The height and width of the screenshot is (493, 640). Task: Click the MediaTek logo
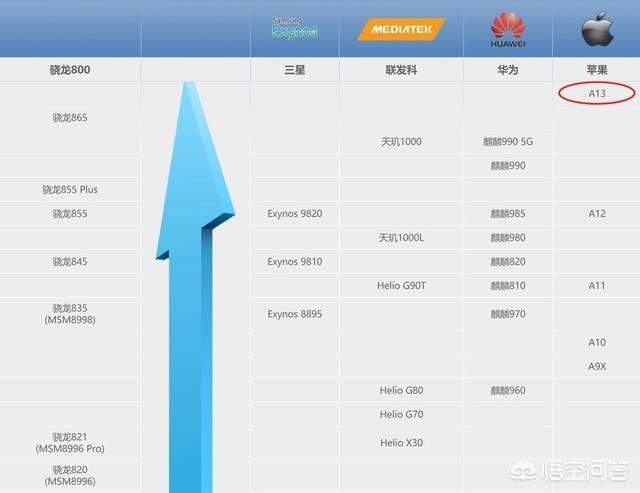pyautogui.click(x=401, y=29)
